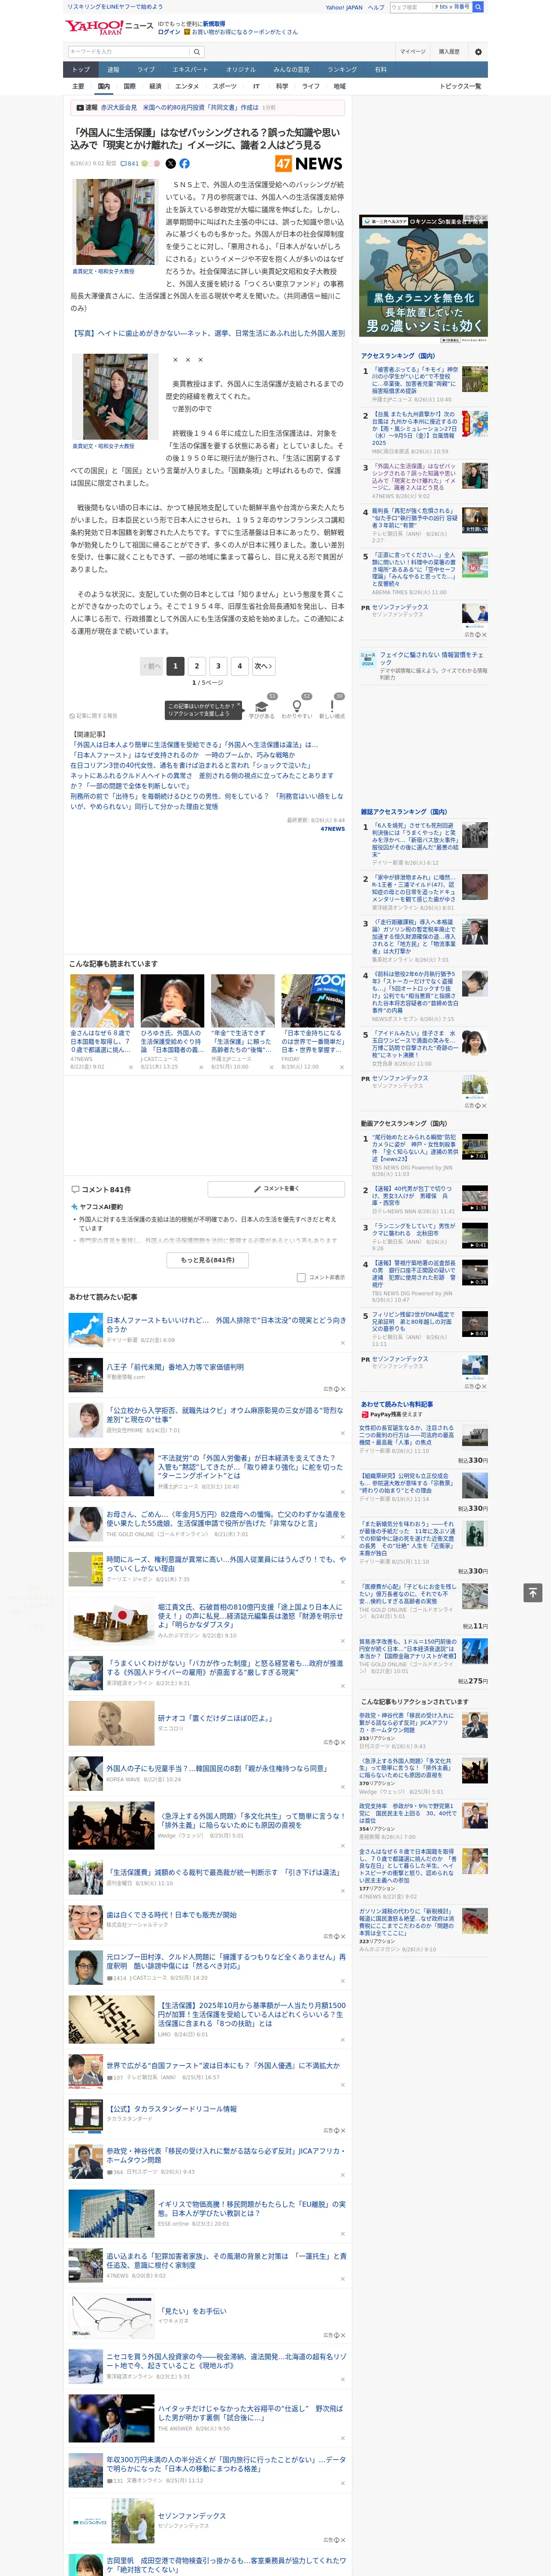Open the ランキング navigation tab
The width and height of the screenshot is (551, 2576).
(342, 70)
